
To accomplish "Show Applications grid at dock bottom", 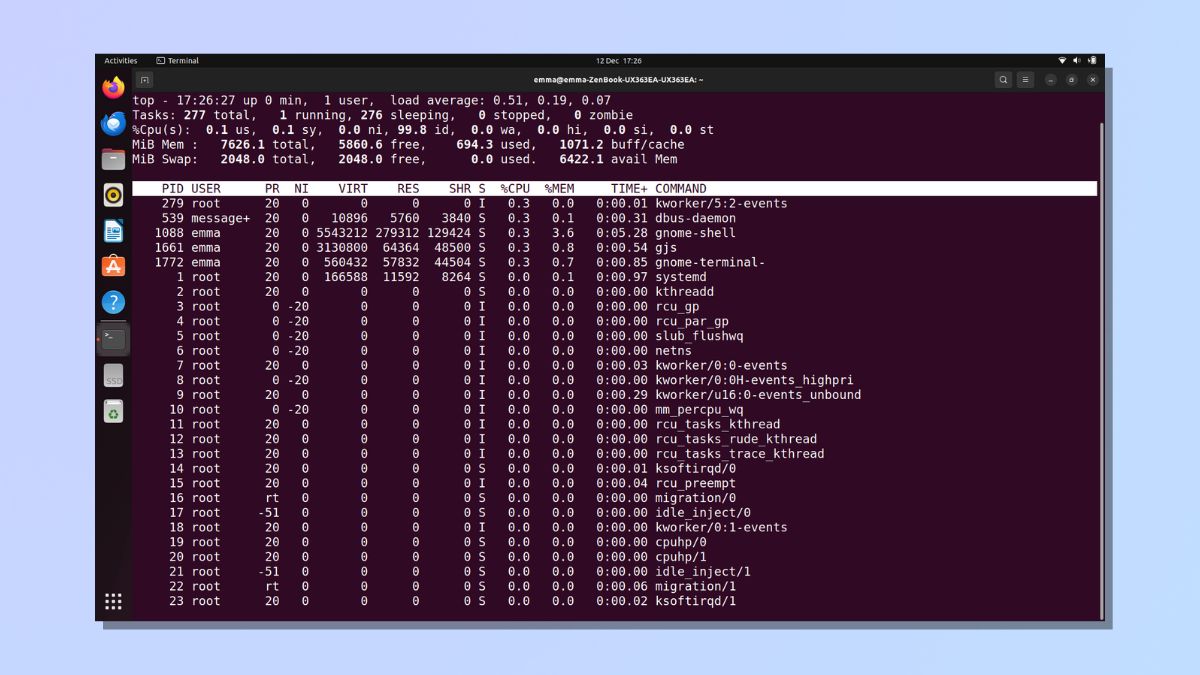I will click(114, 601).
